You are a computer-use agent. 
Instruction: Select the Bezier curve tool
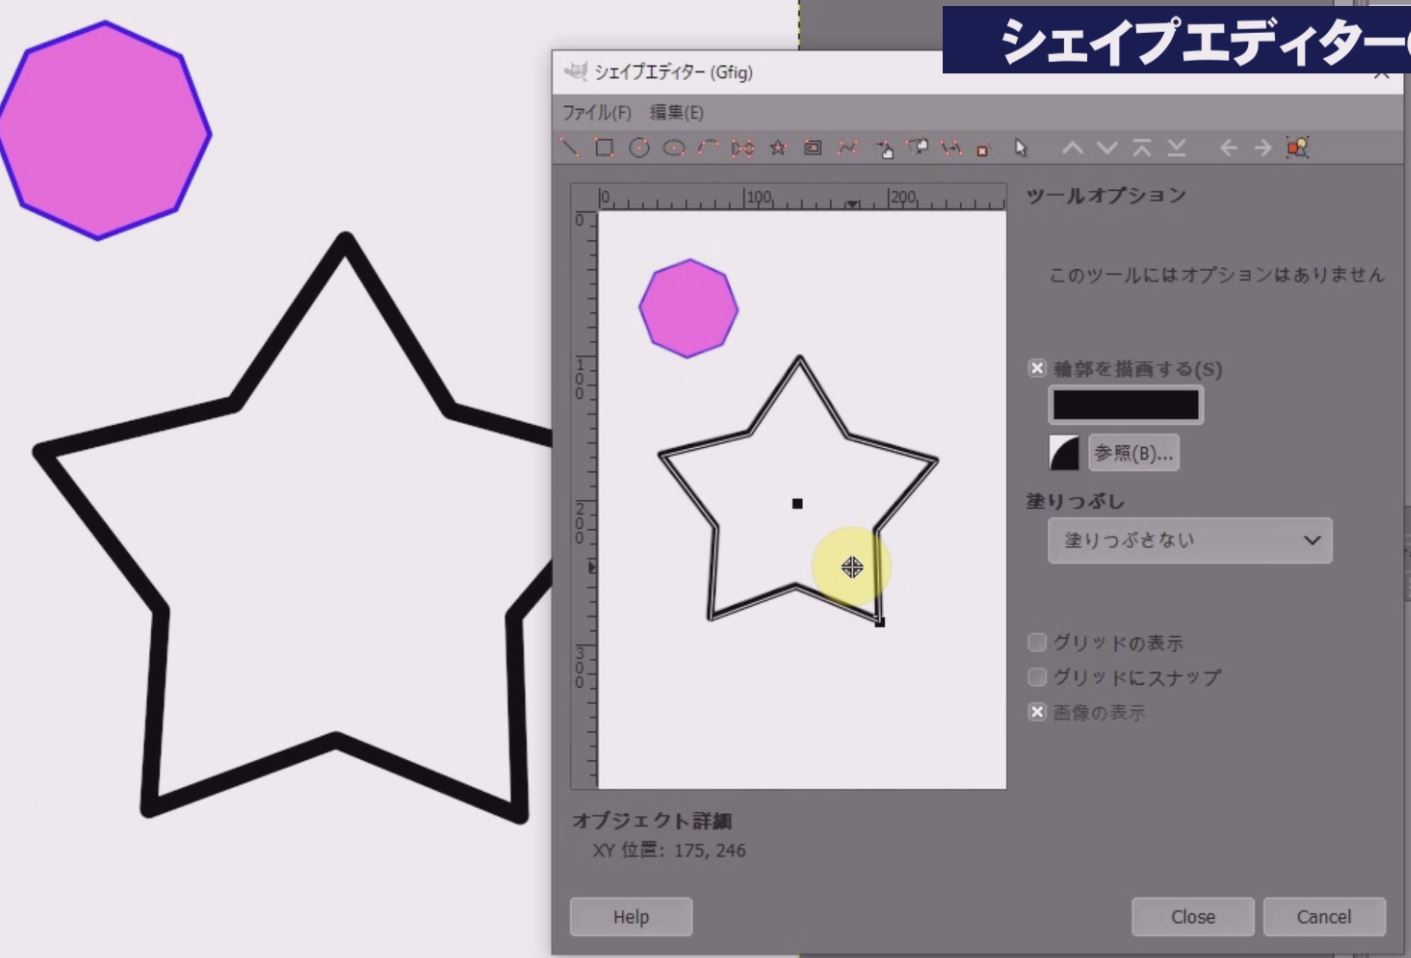(x=848, y=148)
